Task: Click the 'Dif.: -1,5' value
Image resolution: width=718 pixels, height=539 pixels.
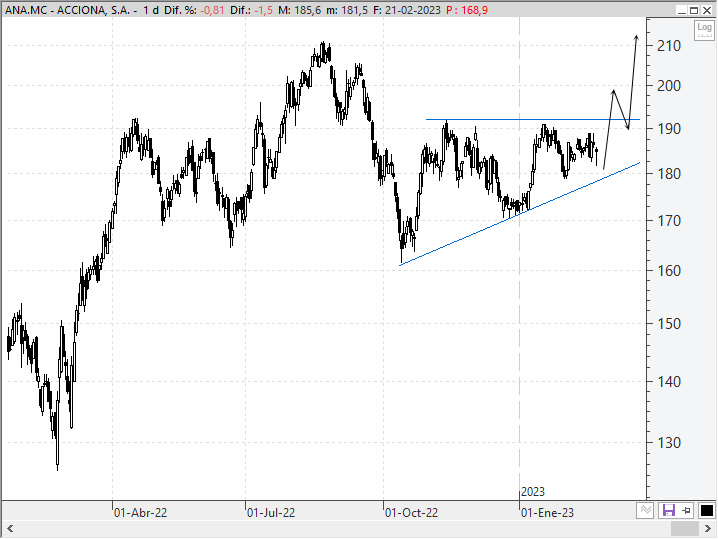Action: point(251,10)
